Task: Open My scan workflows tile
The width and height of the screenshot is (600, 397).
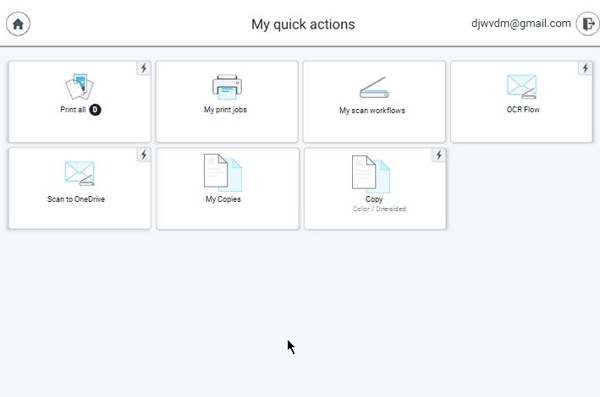Action: pos(374,102)
